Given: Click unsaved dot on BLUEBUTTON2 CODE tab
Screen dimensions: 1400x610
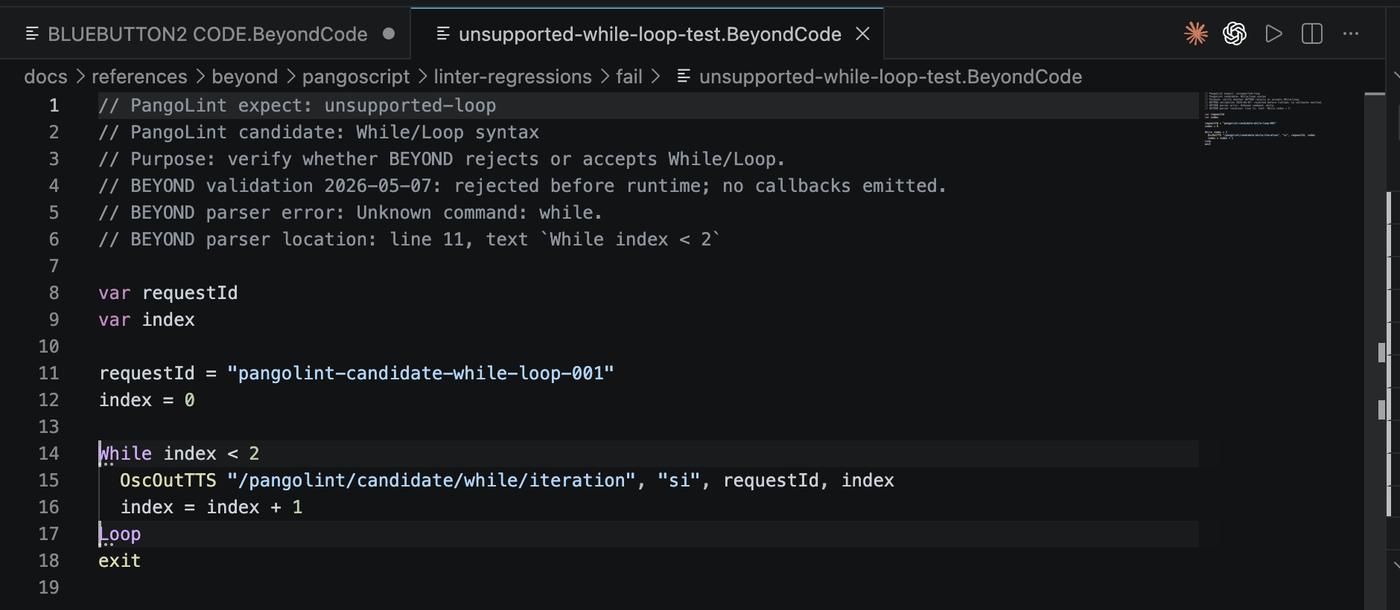Looking at the screenshot, I should [389, 33].
